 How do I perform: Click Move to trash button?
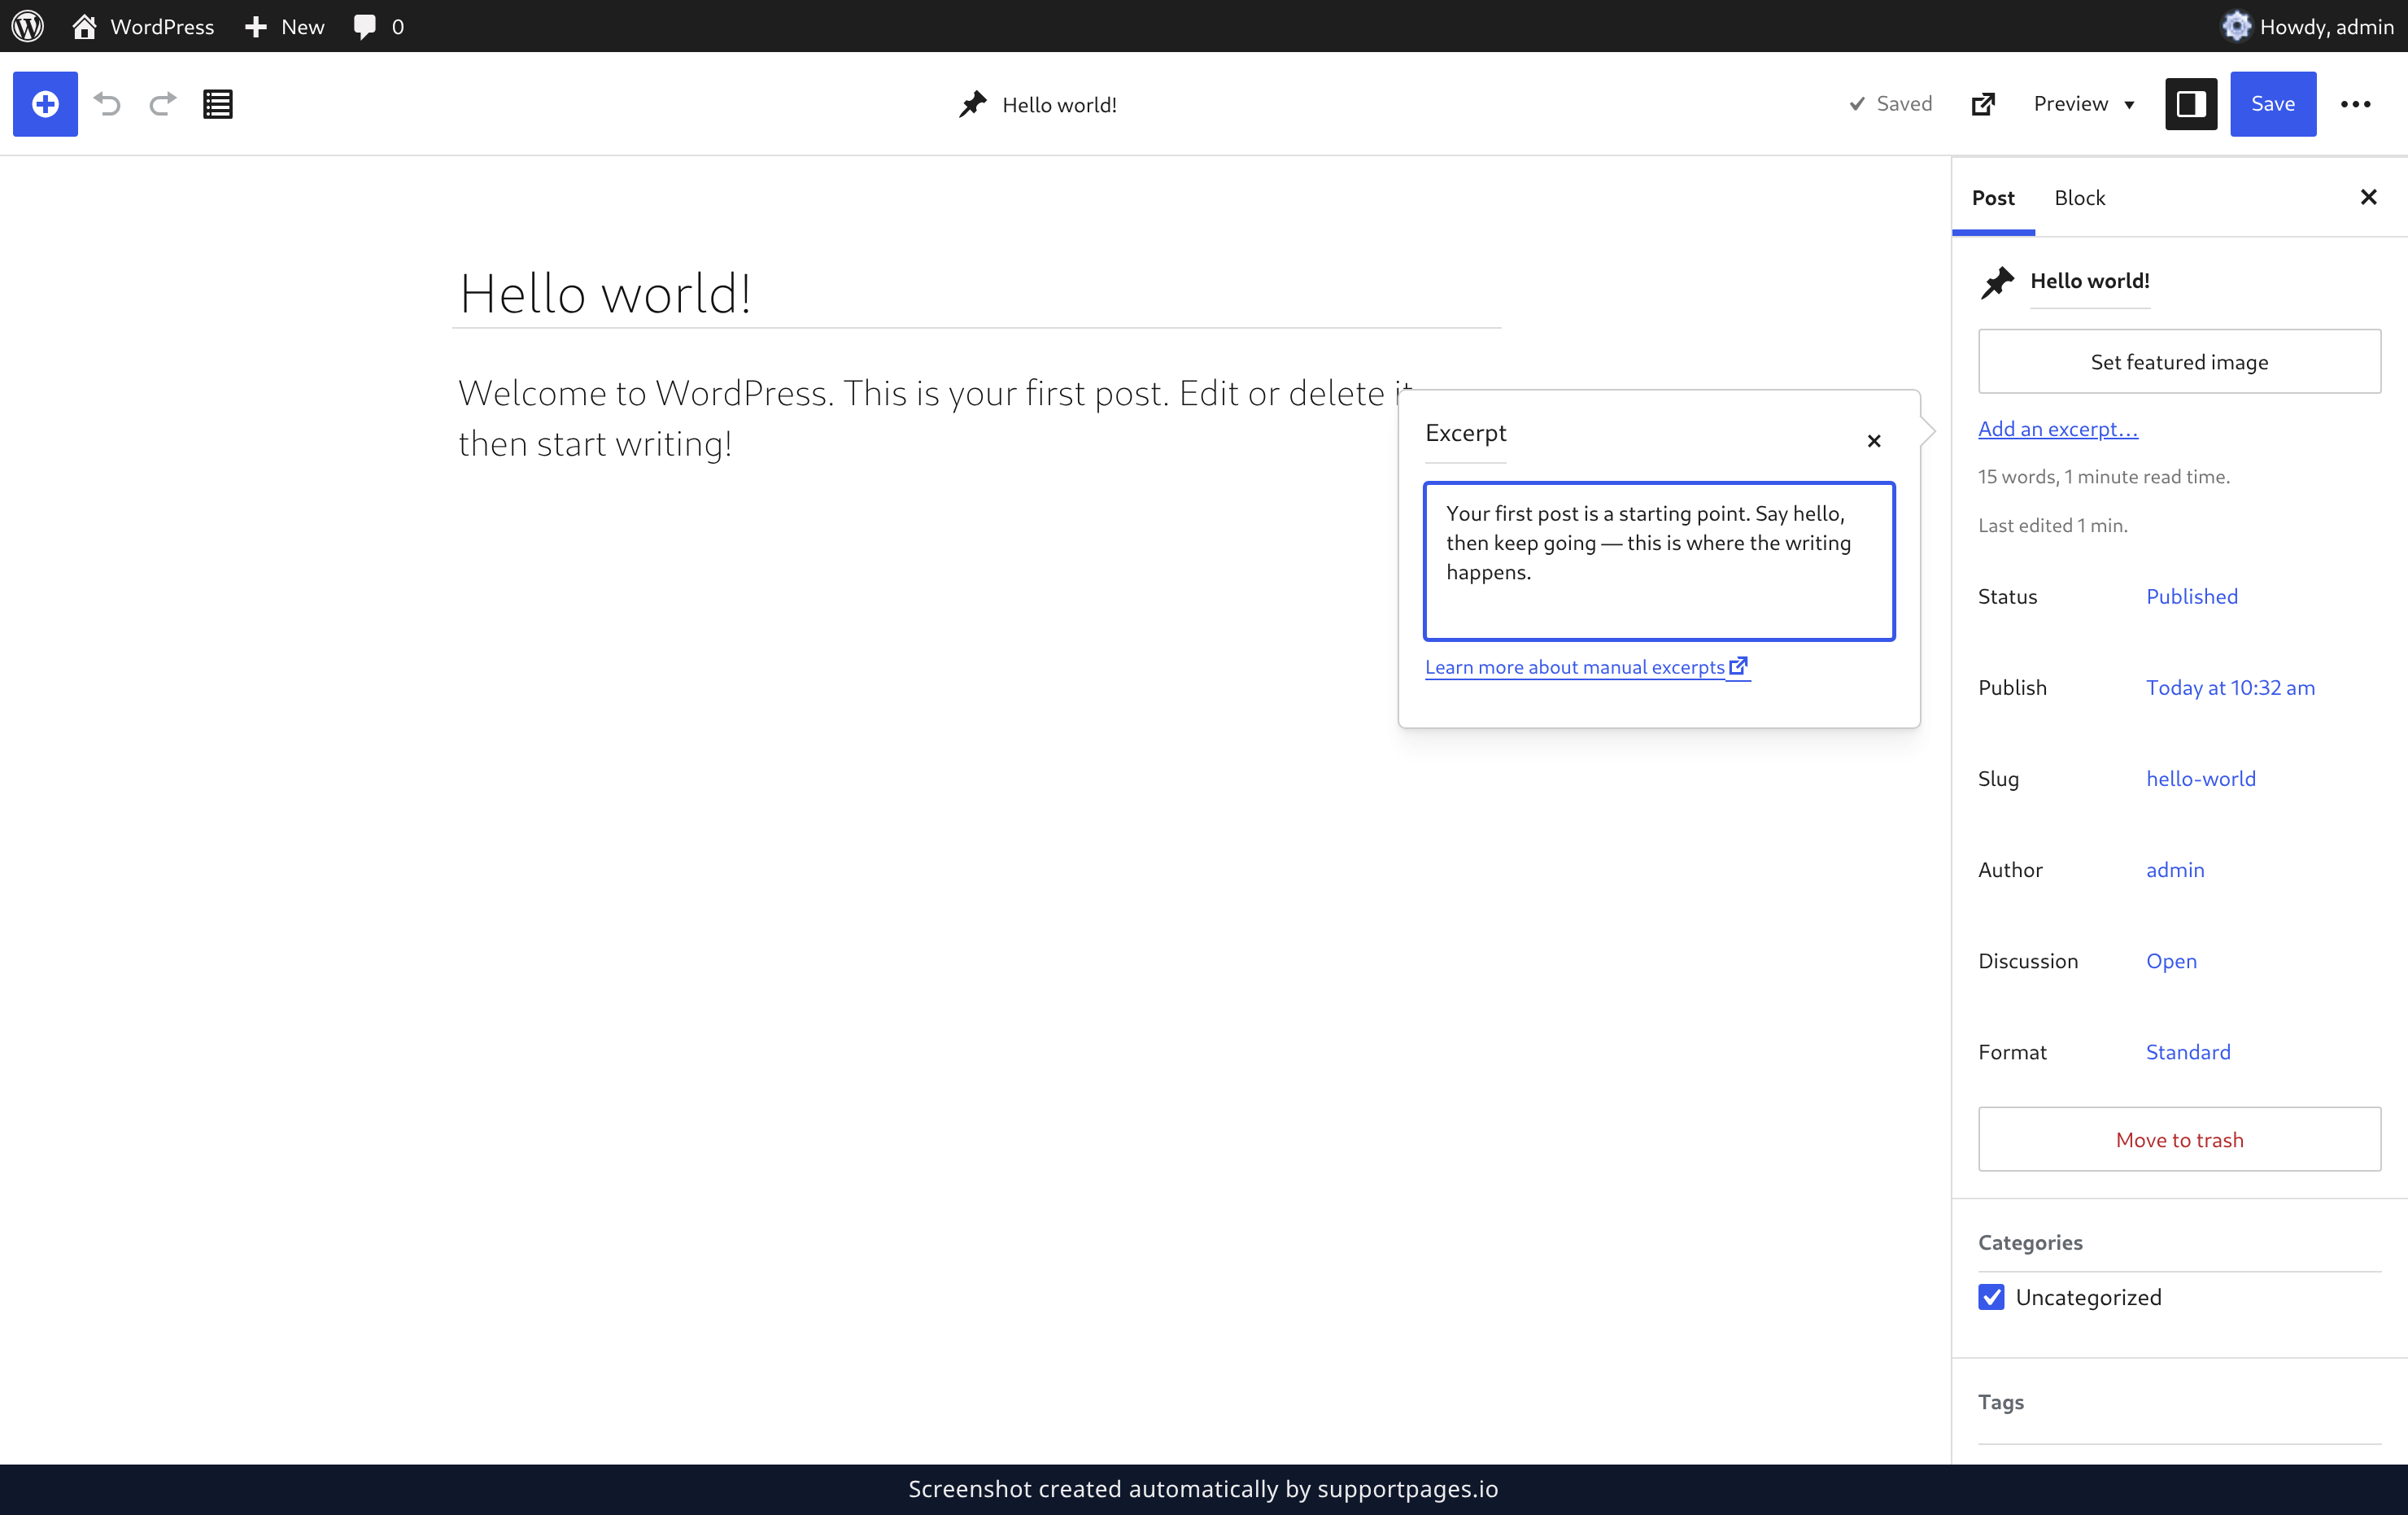pyautogui.click(x=2179, y=1139)
